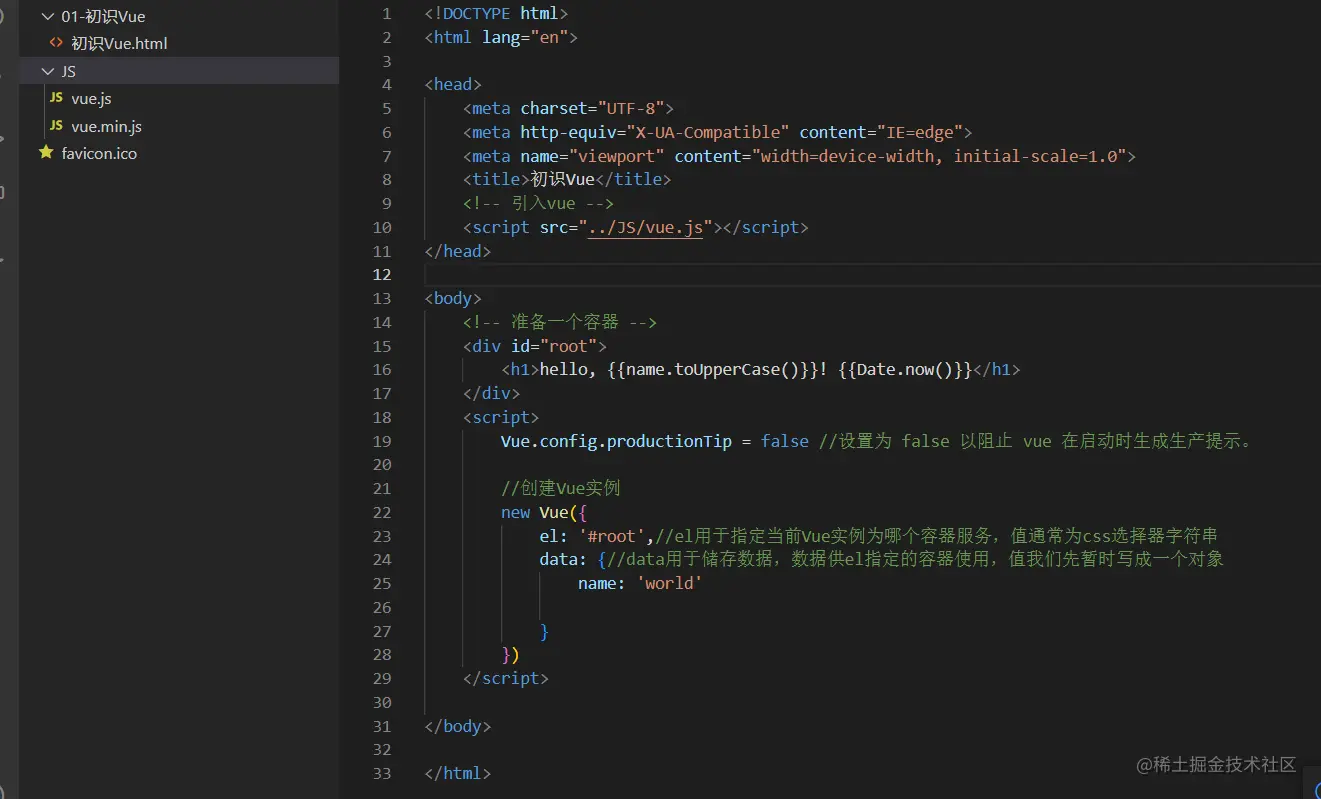Click the closing "</html>" tag

pos(458,773)
